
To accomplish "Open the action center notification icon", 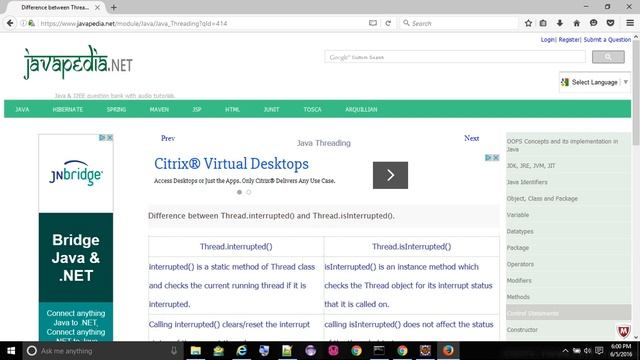I will coord(599,351).
